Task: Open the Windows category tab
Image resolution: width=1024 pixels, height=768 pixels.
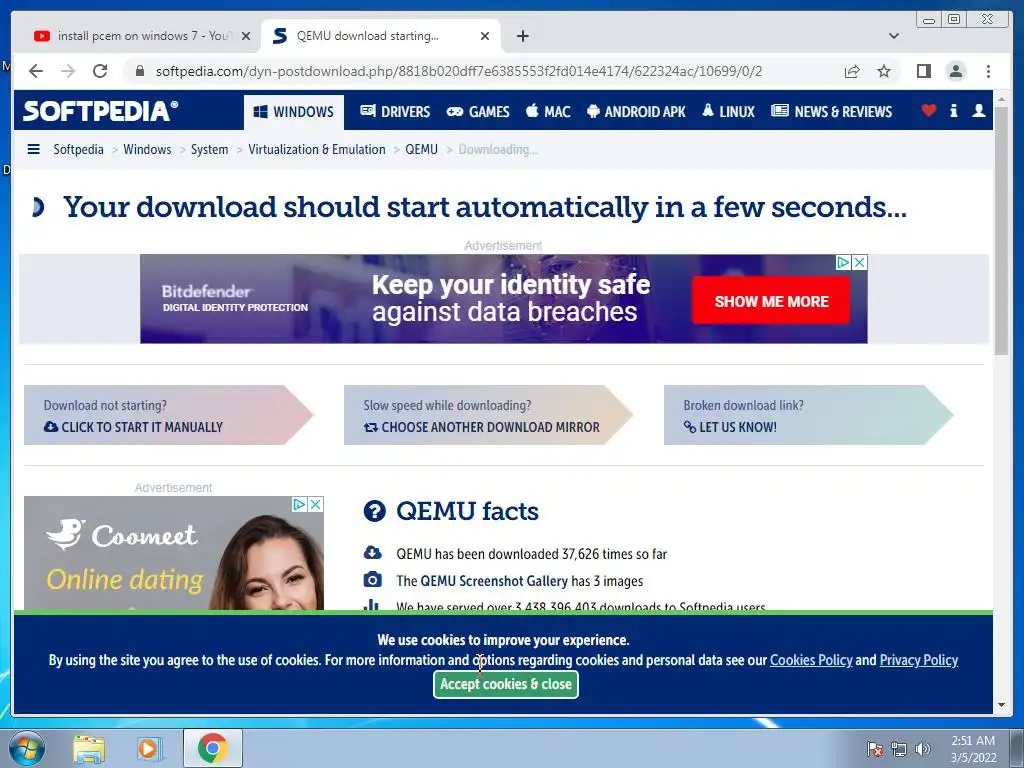Action: tap(294, 112)
